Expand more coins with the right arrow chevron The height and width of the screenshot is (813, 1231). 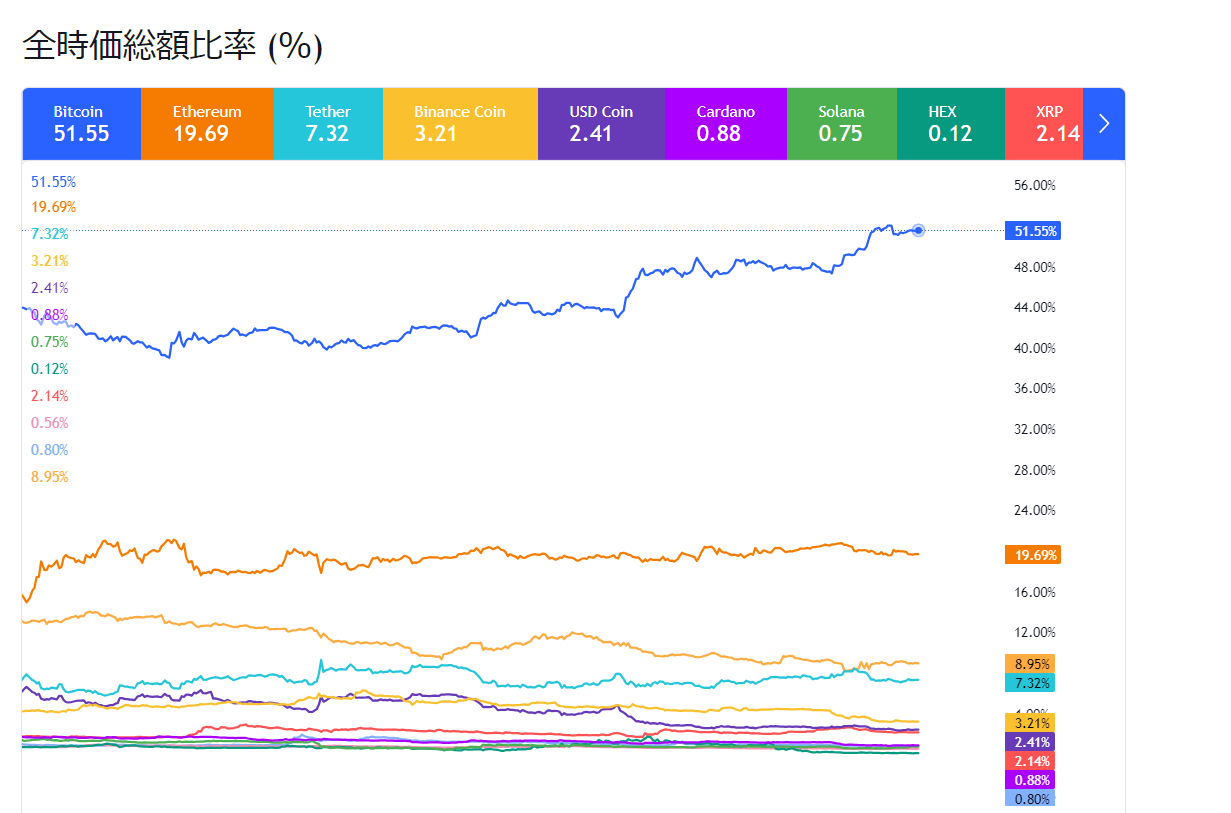(x=1103, y=123)
